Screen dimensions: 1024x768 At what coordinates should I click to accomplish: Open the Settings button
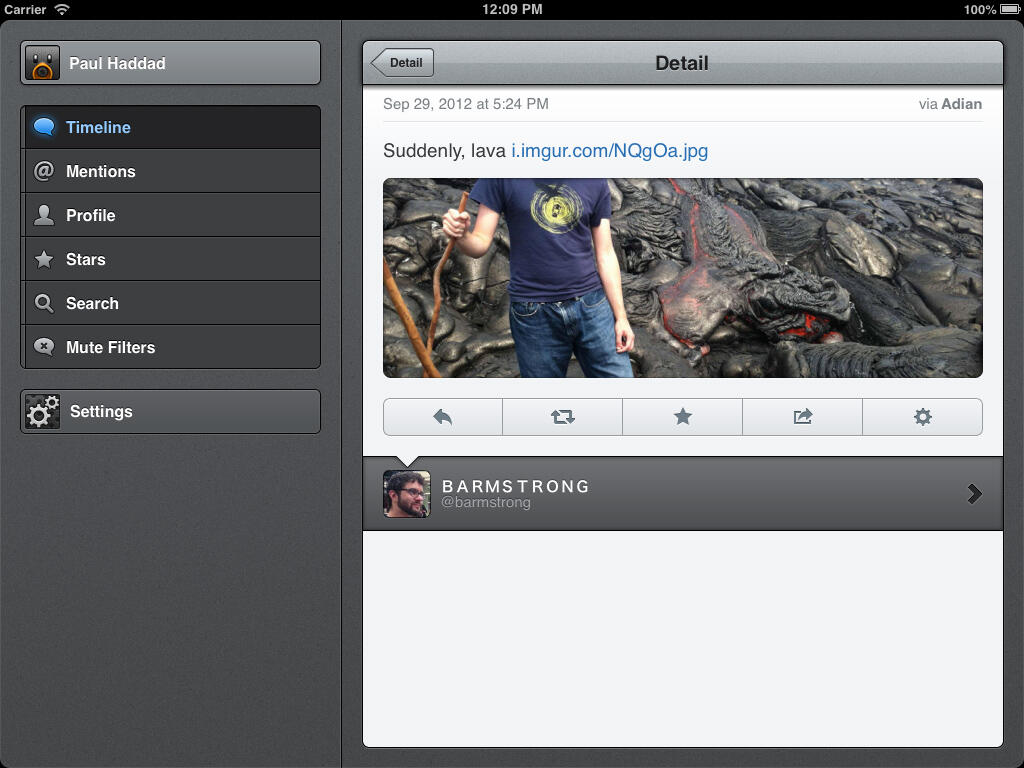point(170,411)
